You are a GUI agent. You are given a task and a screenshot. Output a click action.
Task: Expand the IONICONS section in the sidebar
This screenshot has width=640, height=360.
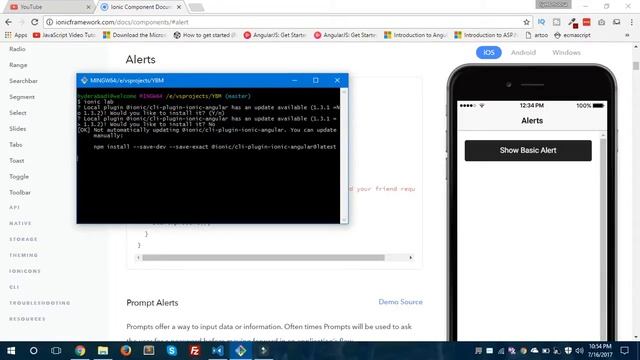pos(25,271)
